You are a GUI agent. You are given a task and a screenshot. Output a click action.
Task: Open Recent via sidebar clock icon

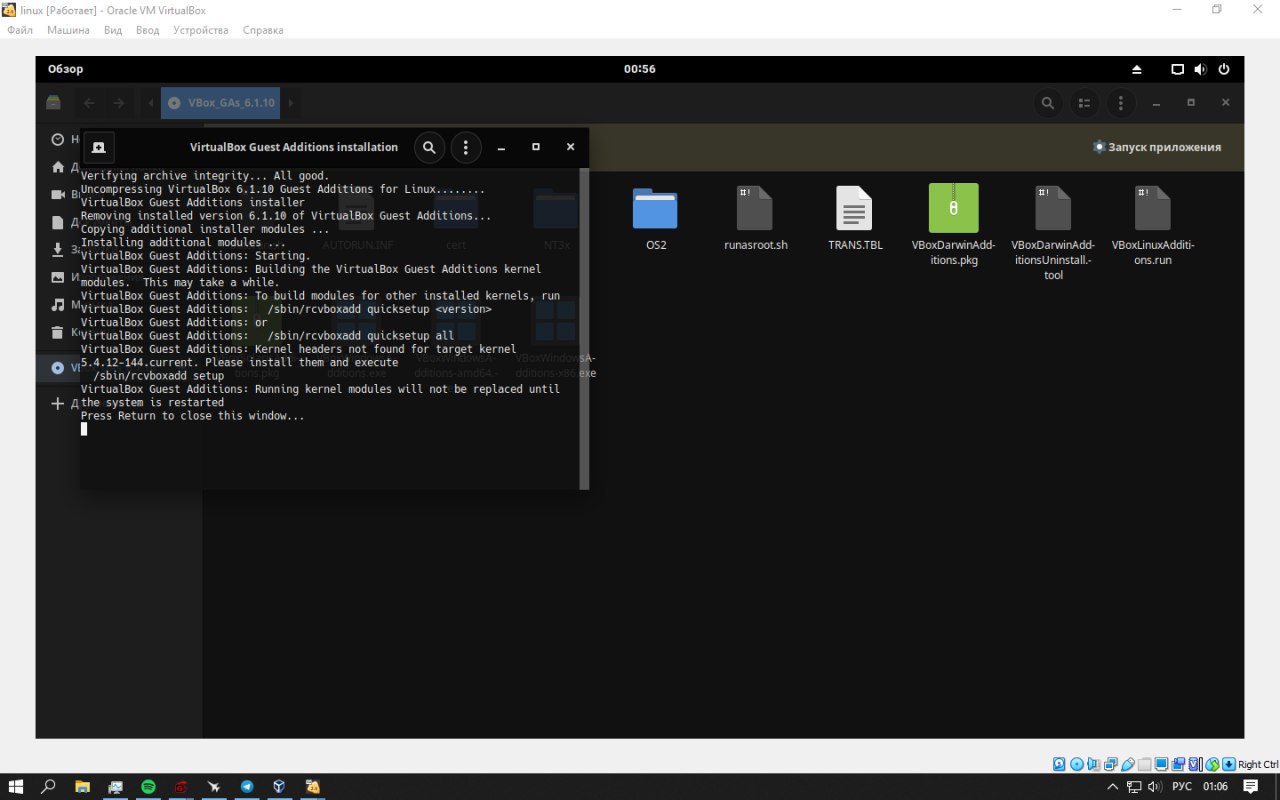pyautogui.click(x=58, y=139)
